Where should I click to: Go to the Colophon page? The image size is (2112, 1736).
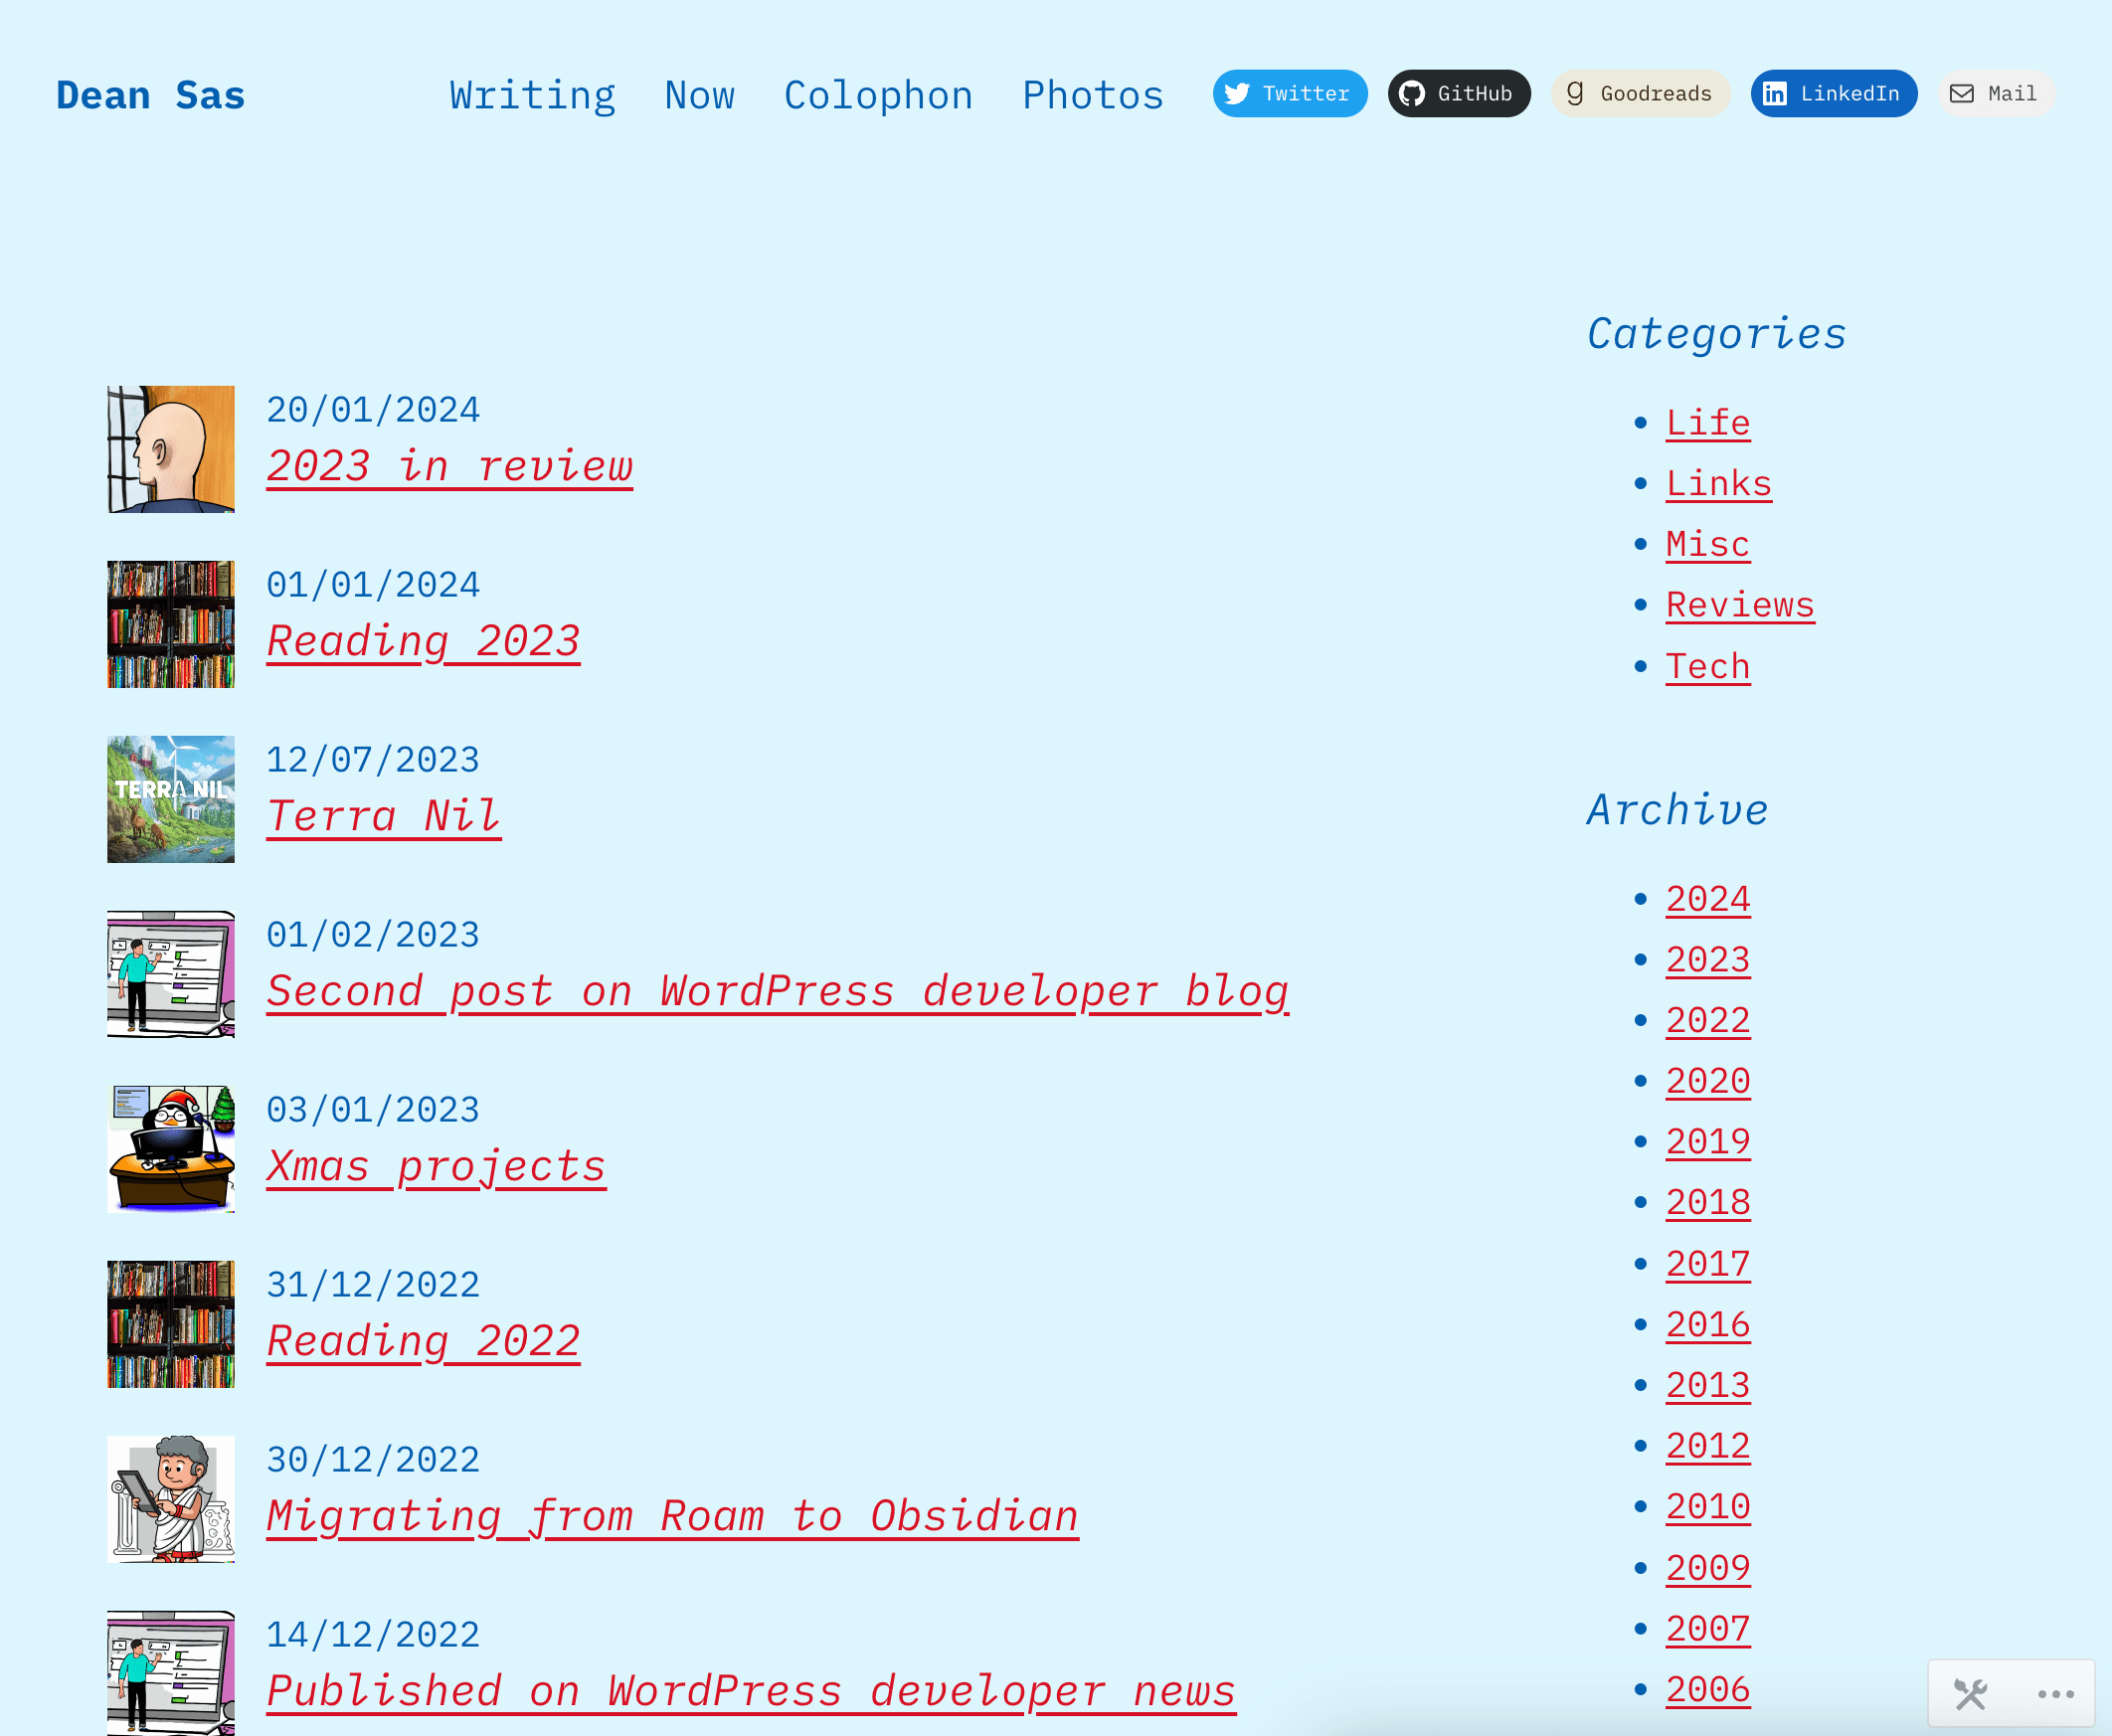[x=877, y=96]
